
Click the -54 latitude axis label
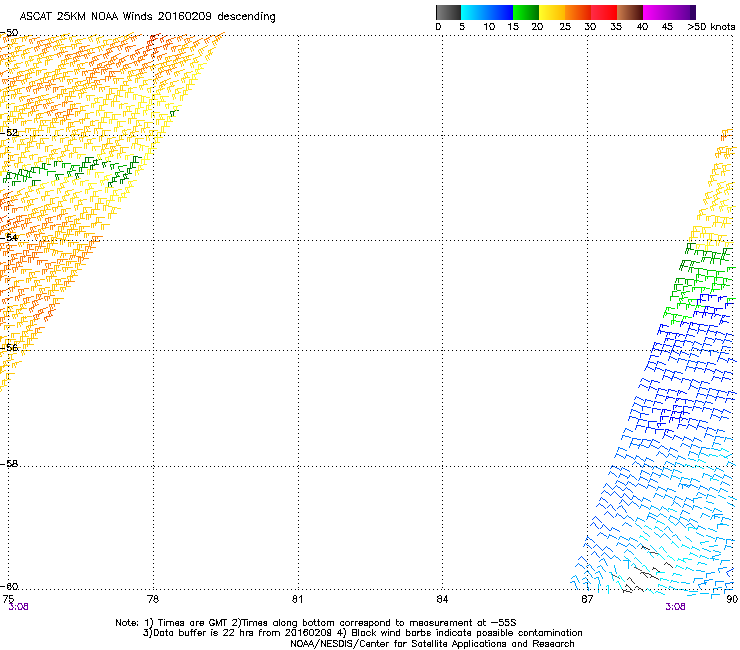[9, 237]
